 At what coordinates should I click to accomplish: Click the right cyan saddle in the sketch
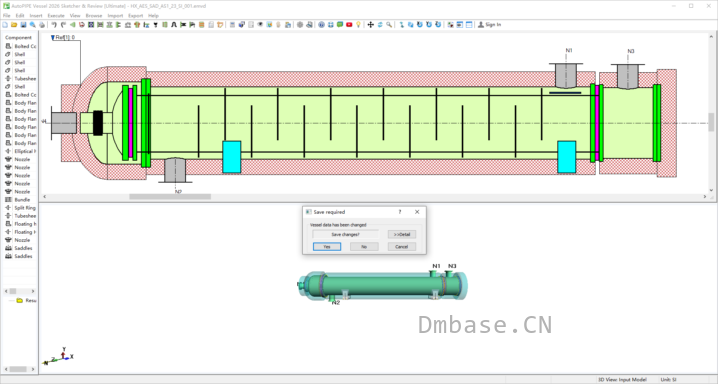(566, 157)
